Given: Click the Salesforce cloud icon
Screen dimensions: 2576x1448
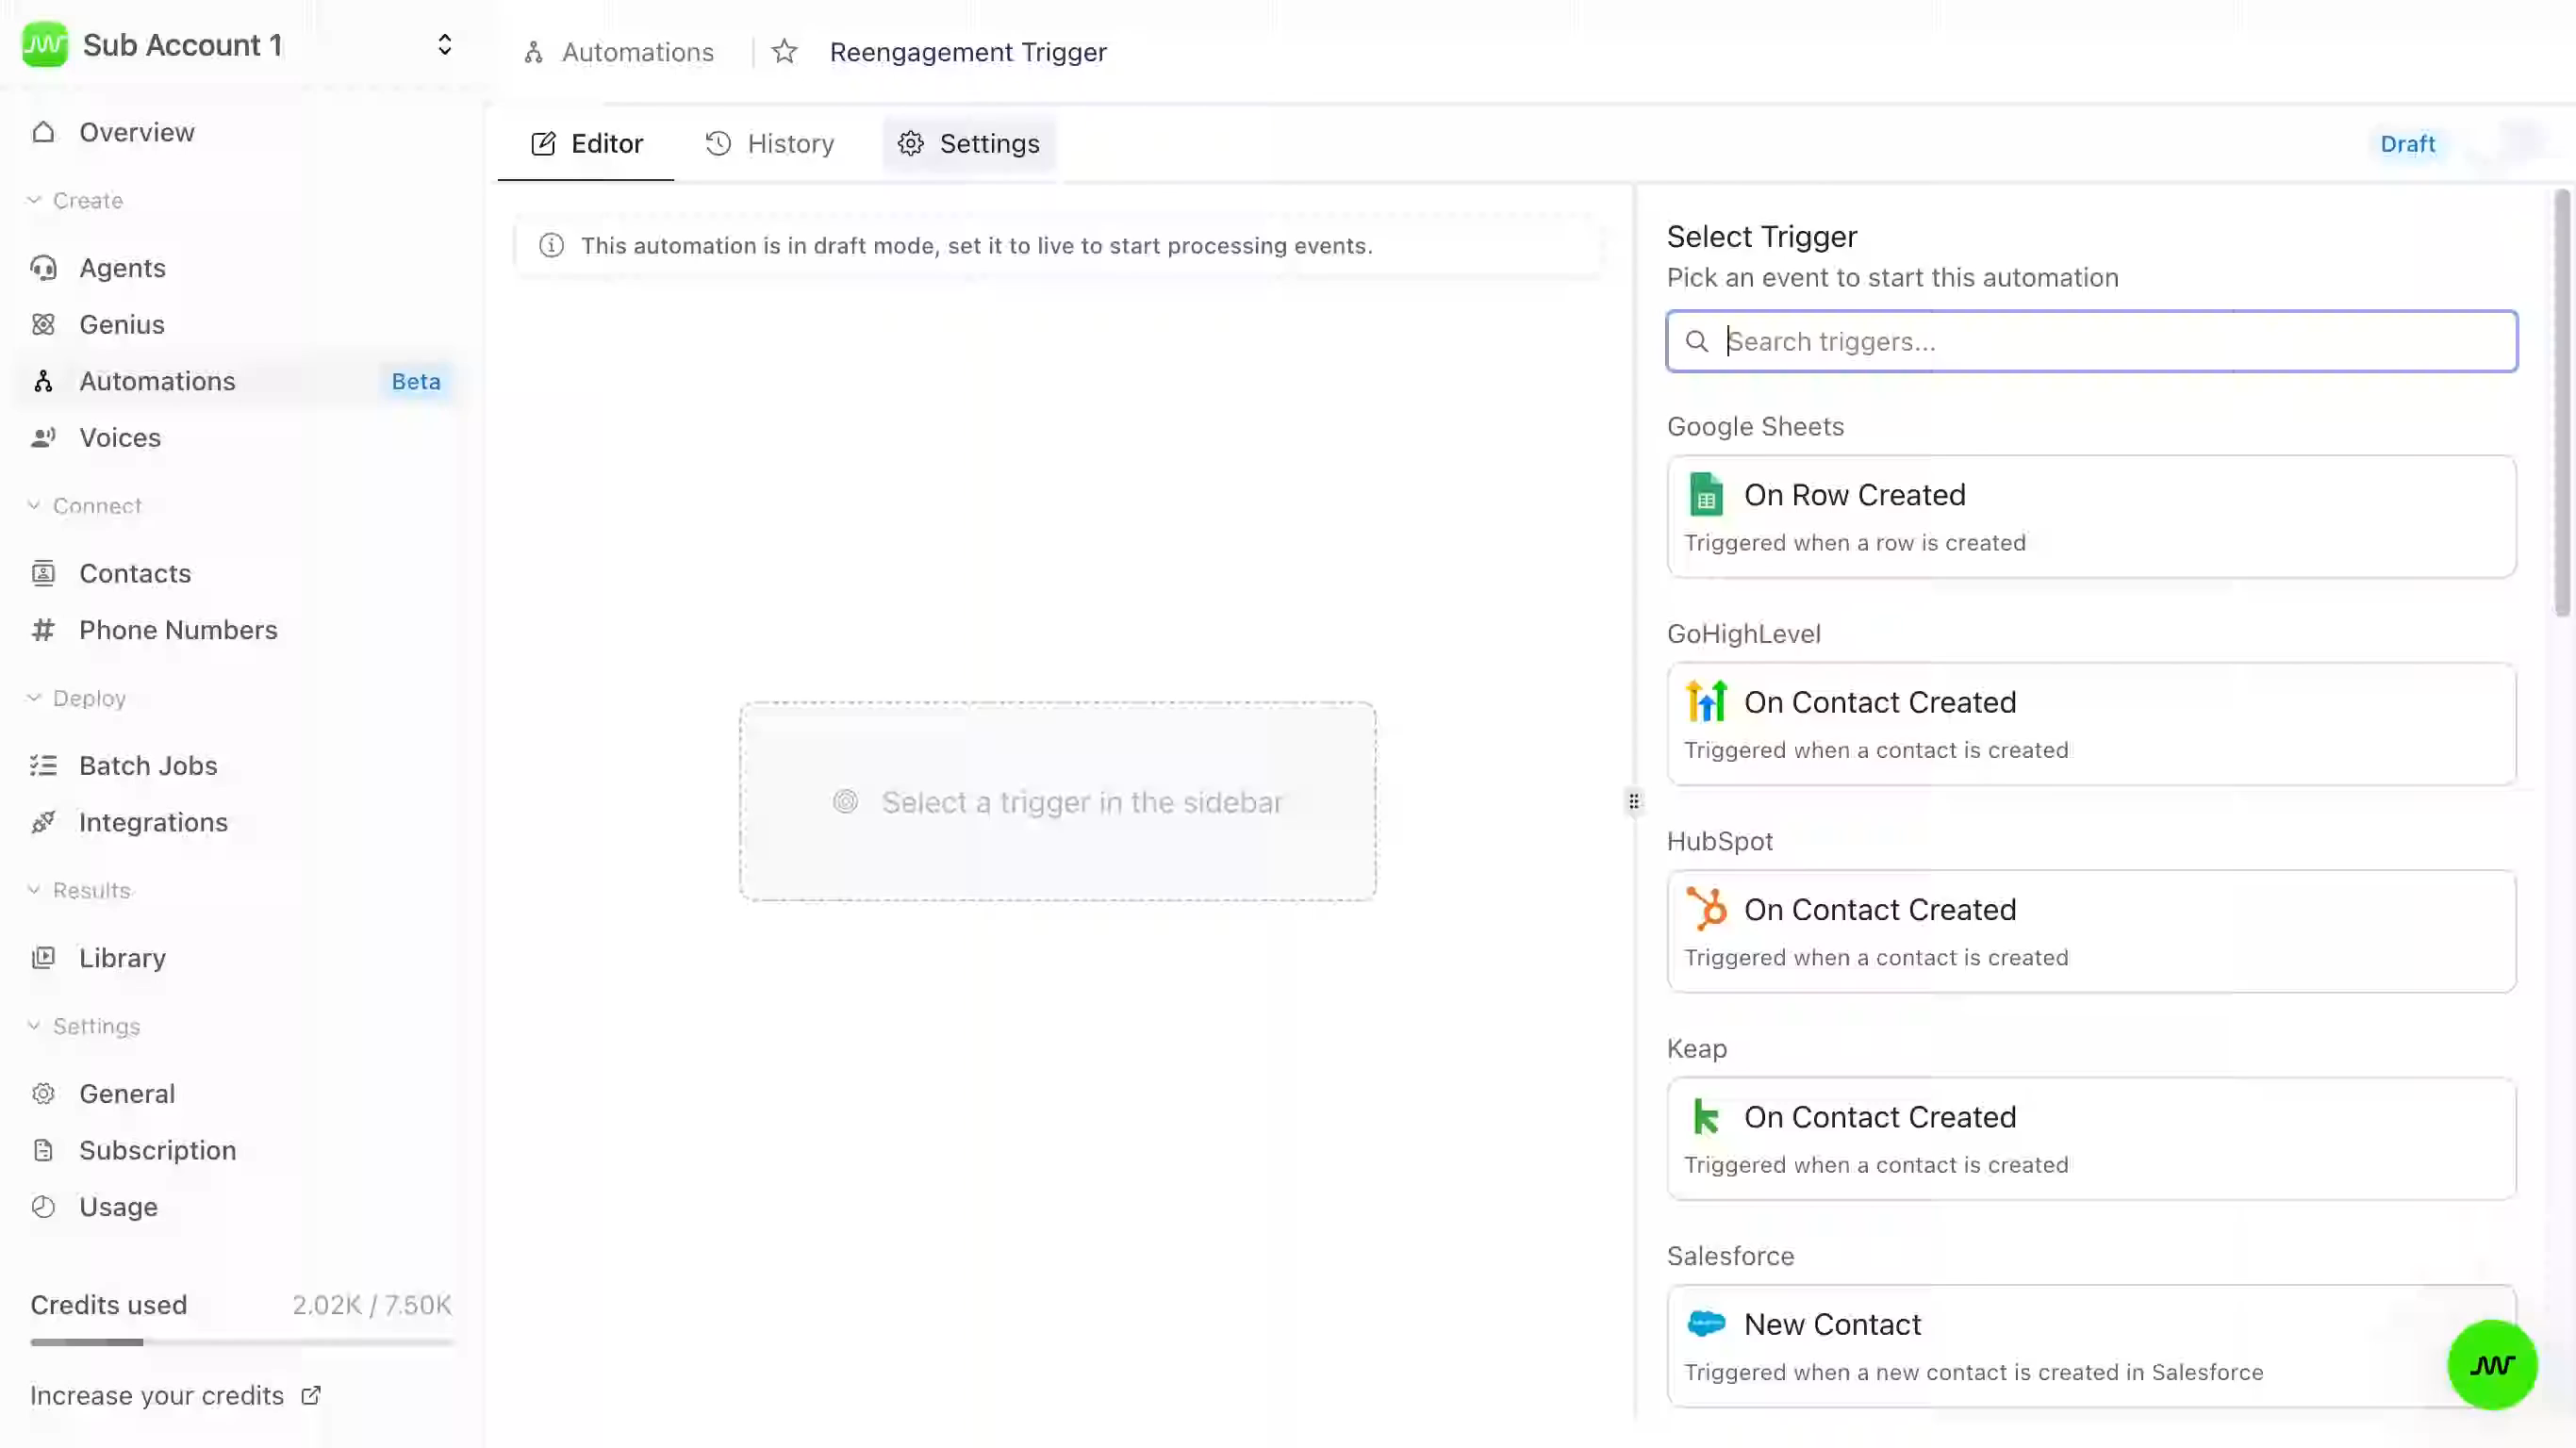Looking at the screenshot, I should pos(1706,1323).
